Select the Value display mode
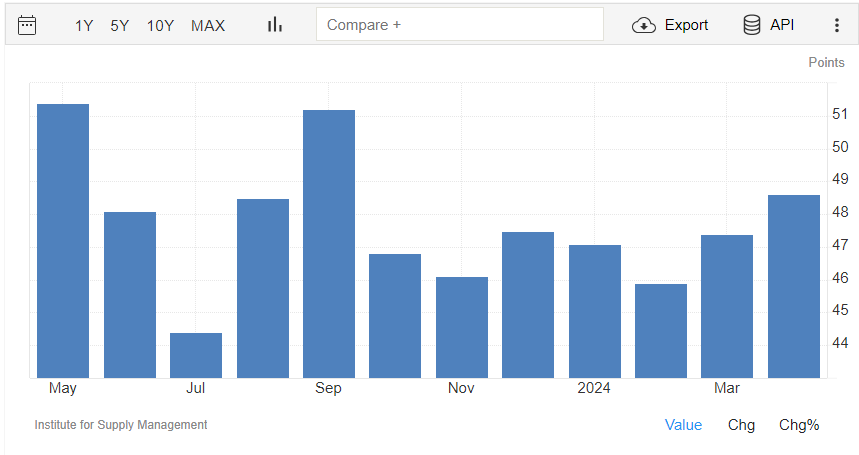This screenshot has width=859, height=455. pos(683,425)
